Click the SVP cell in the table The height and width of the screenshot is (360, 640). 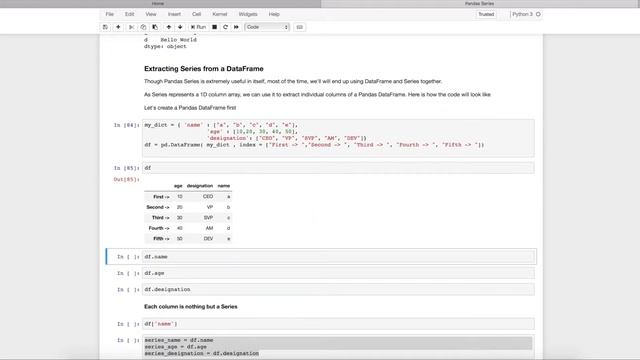click(x=208, y=218)
